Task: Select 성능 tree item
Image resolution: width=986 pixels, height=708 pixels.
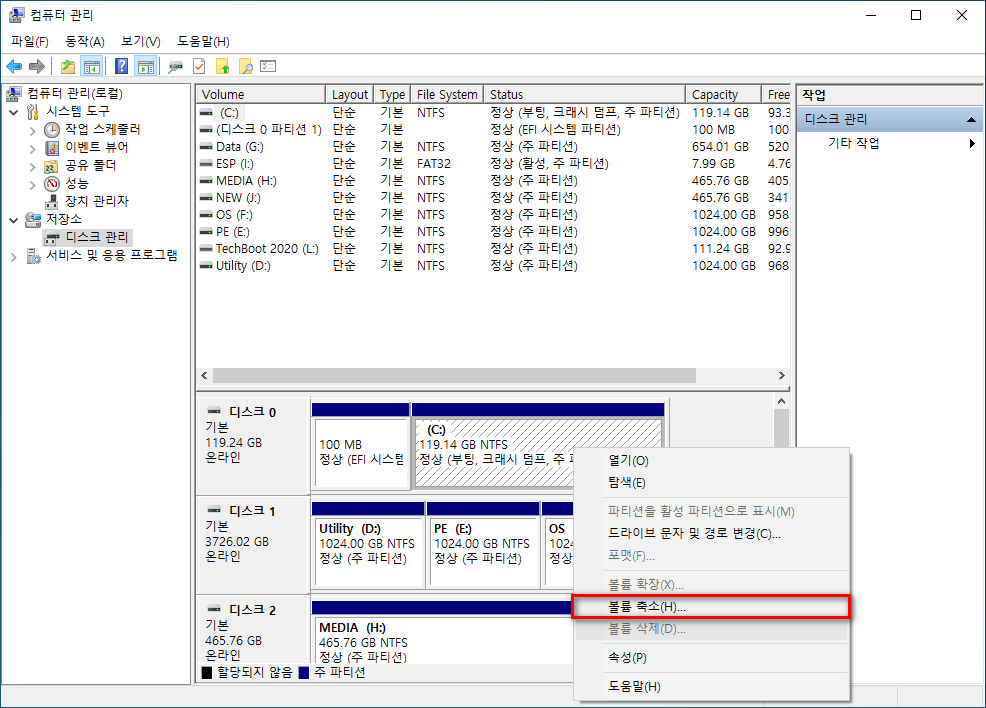Action: pyautogui.click(x=77, y=184)
